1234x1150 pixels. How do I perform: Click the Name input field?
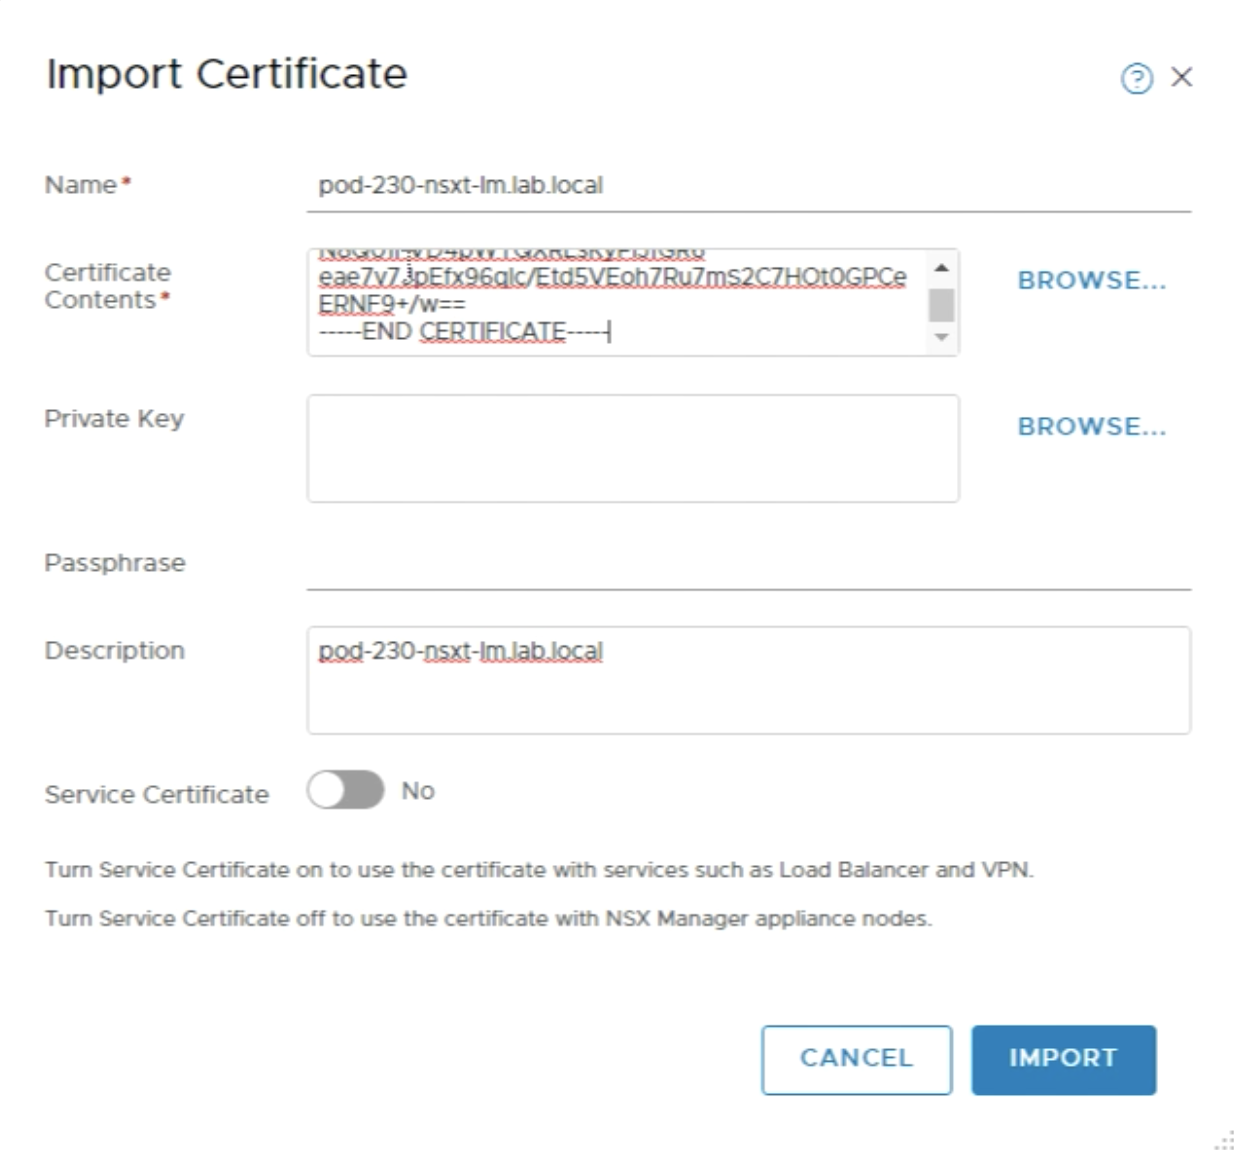[747, 186]
